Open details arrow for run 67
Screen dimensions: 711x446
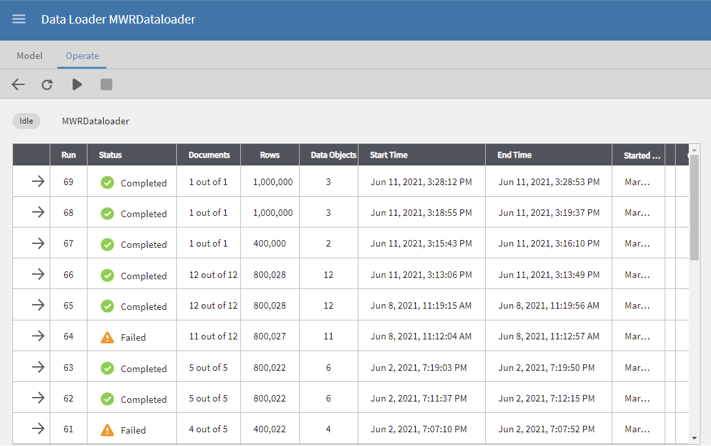38,244
